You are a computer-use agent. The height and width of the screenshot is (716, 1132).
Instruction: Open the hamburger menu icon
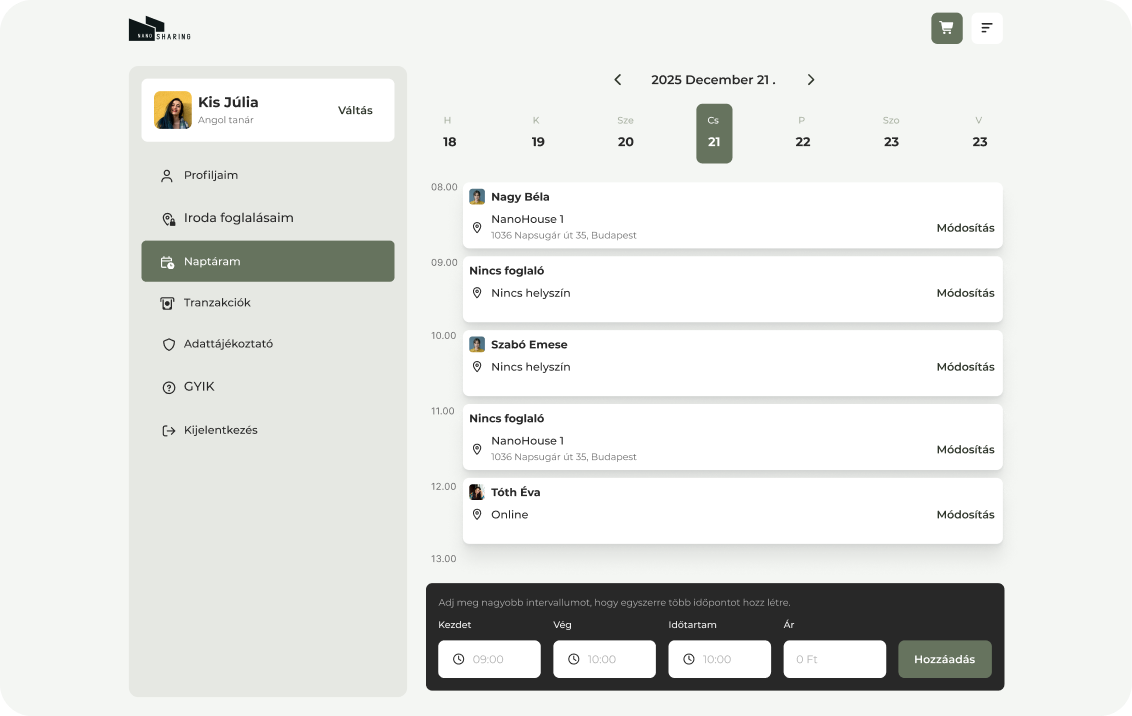(x=987, y=28)
